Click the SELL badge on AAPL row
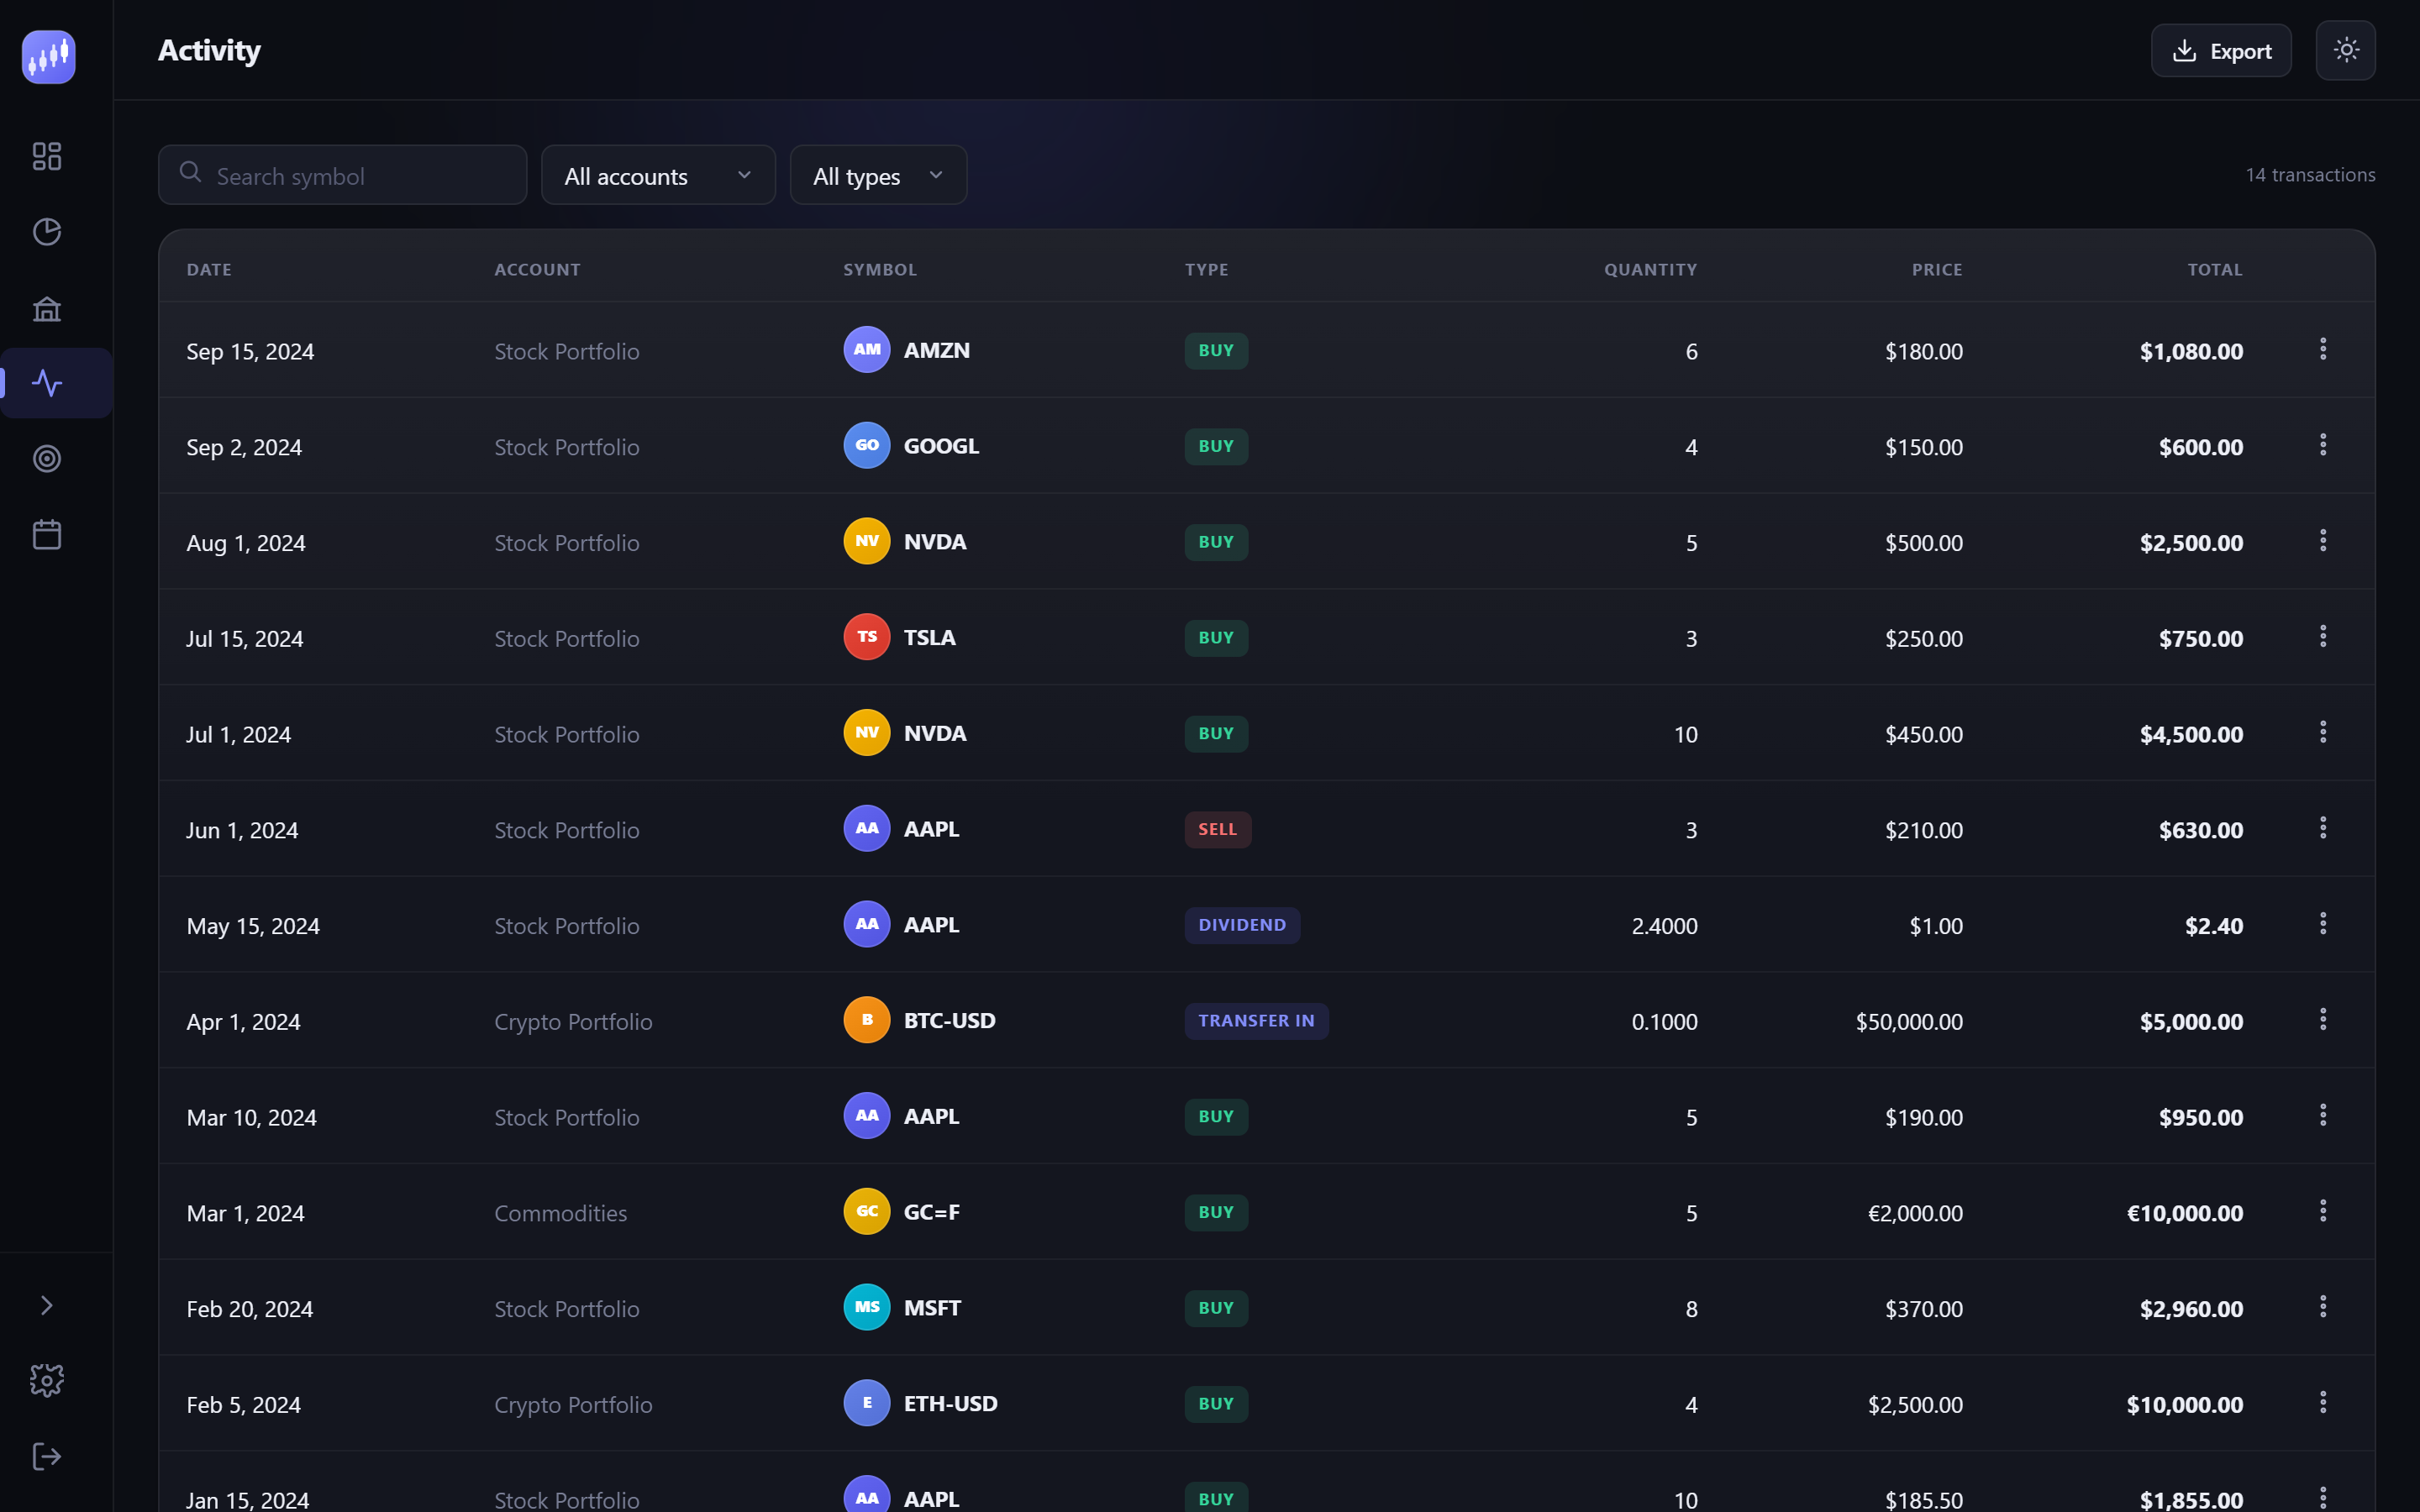 [1217, 829]
